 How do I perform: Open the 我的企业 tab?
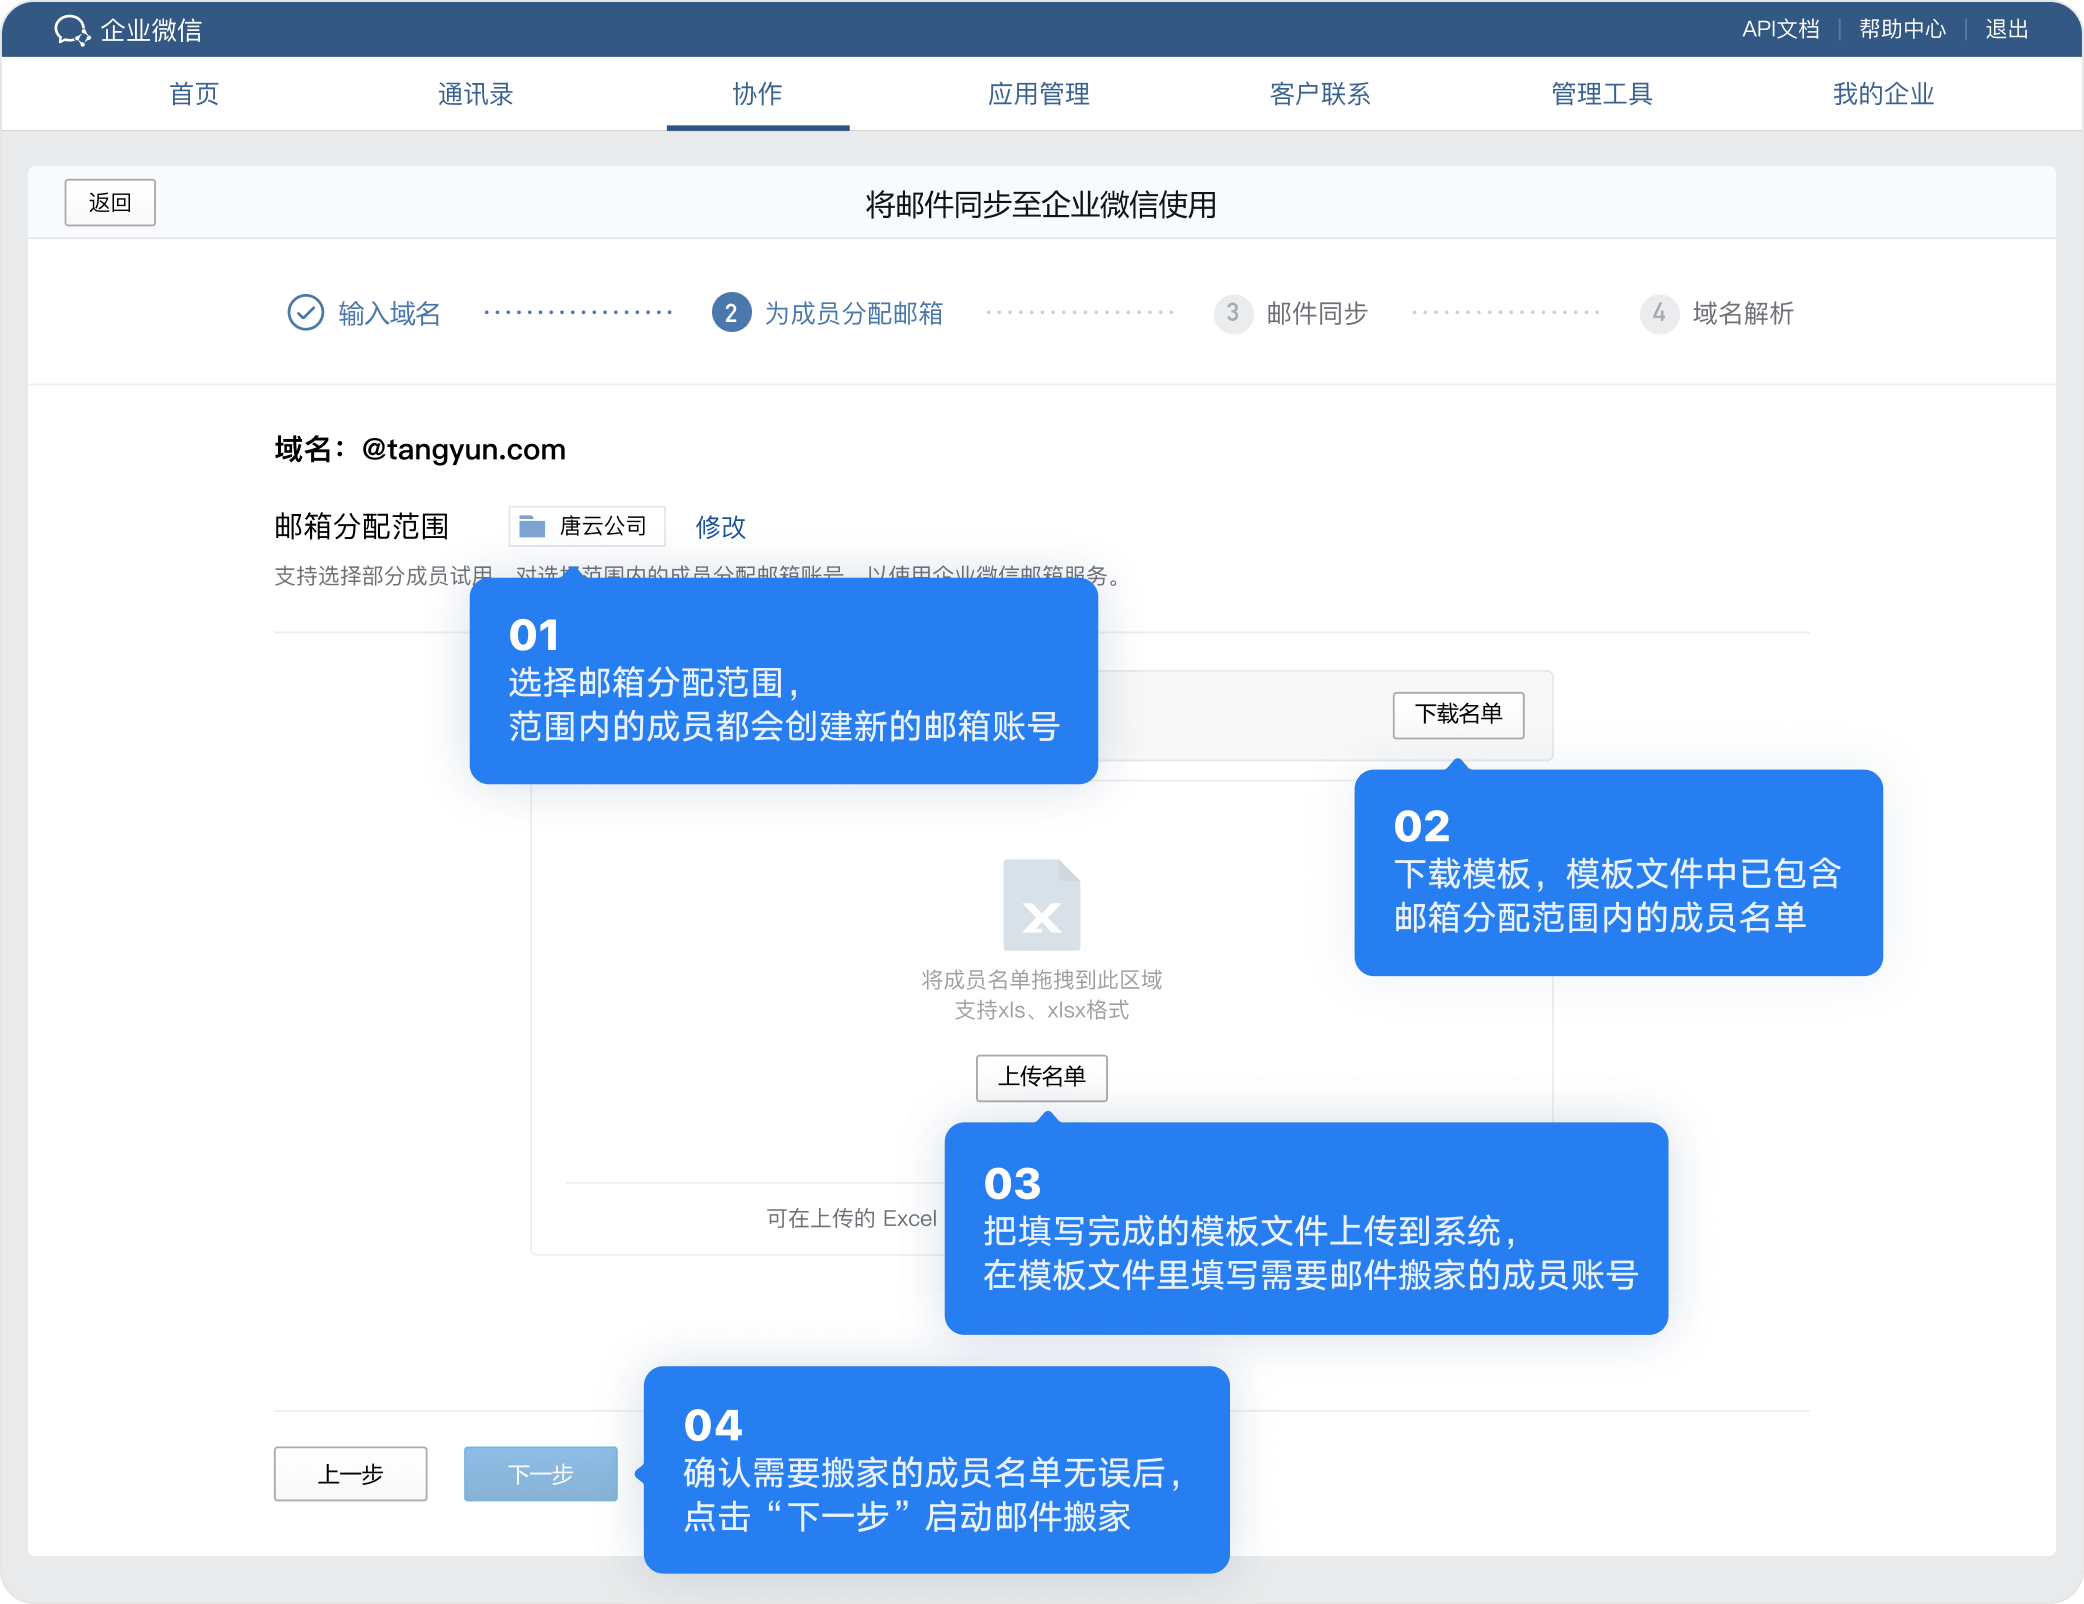[x=1883, y=94]
